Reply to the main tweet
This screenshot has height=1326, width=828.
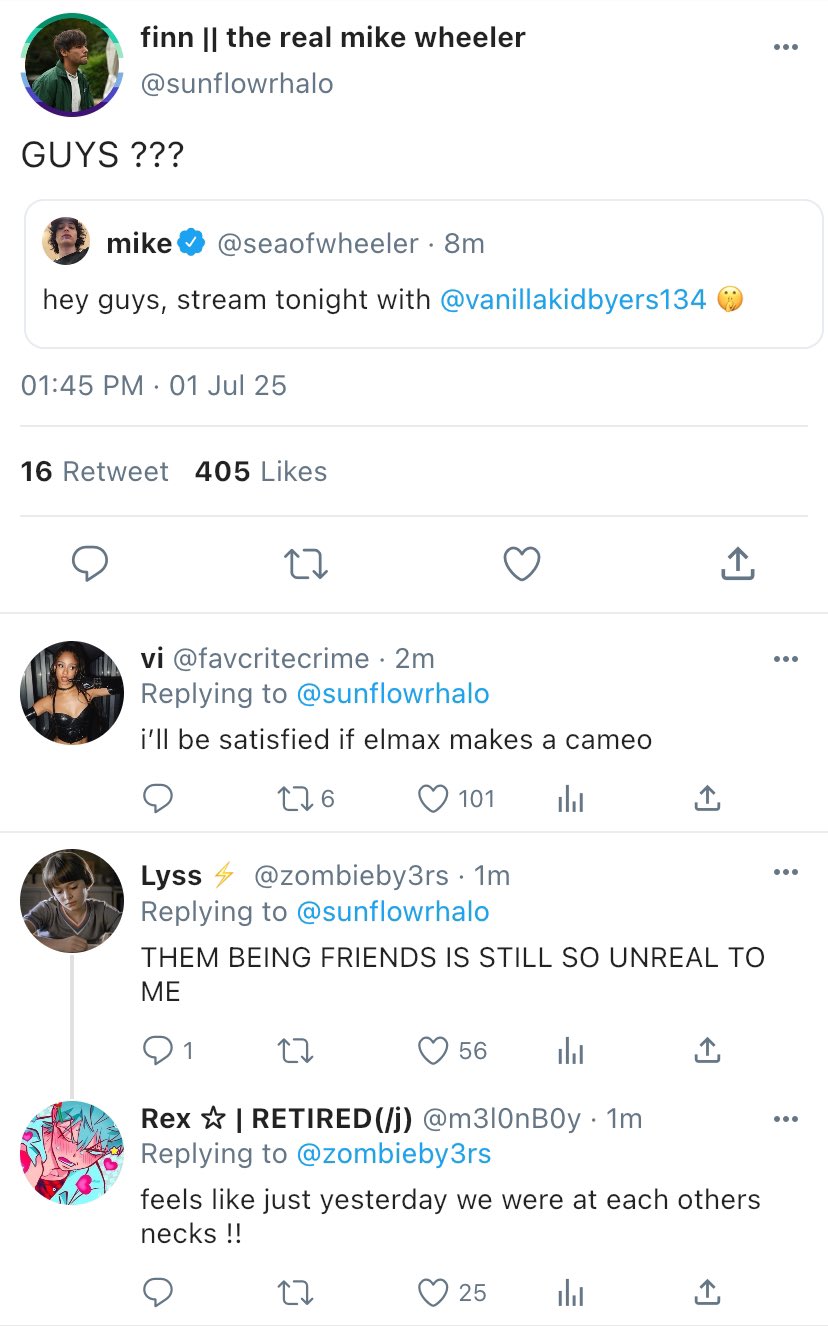(x=90, y=565)
